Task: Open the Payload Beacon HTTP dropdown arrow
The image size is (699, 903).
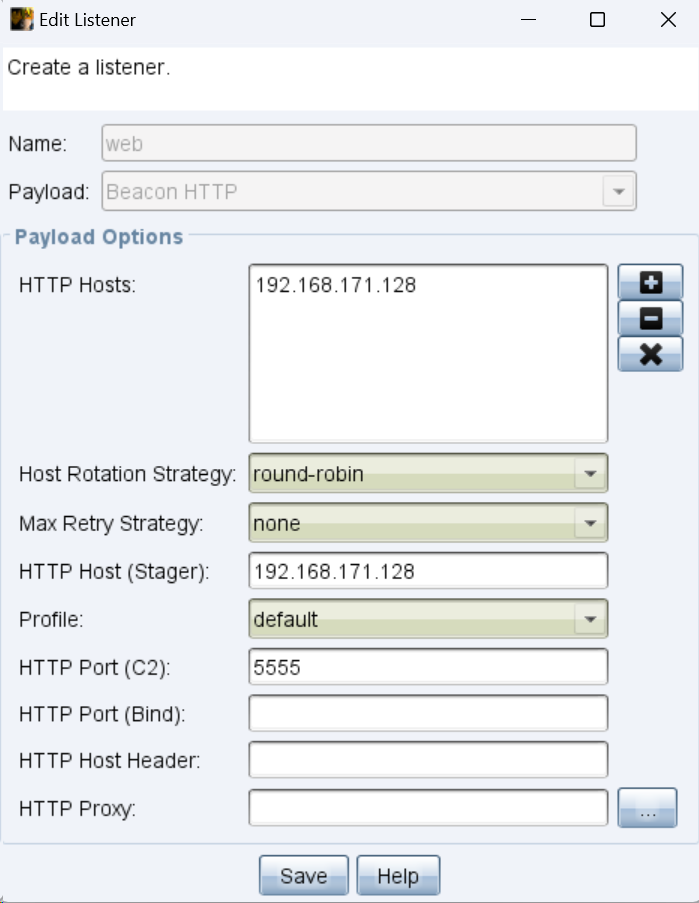Action: (619, 191)
